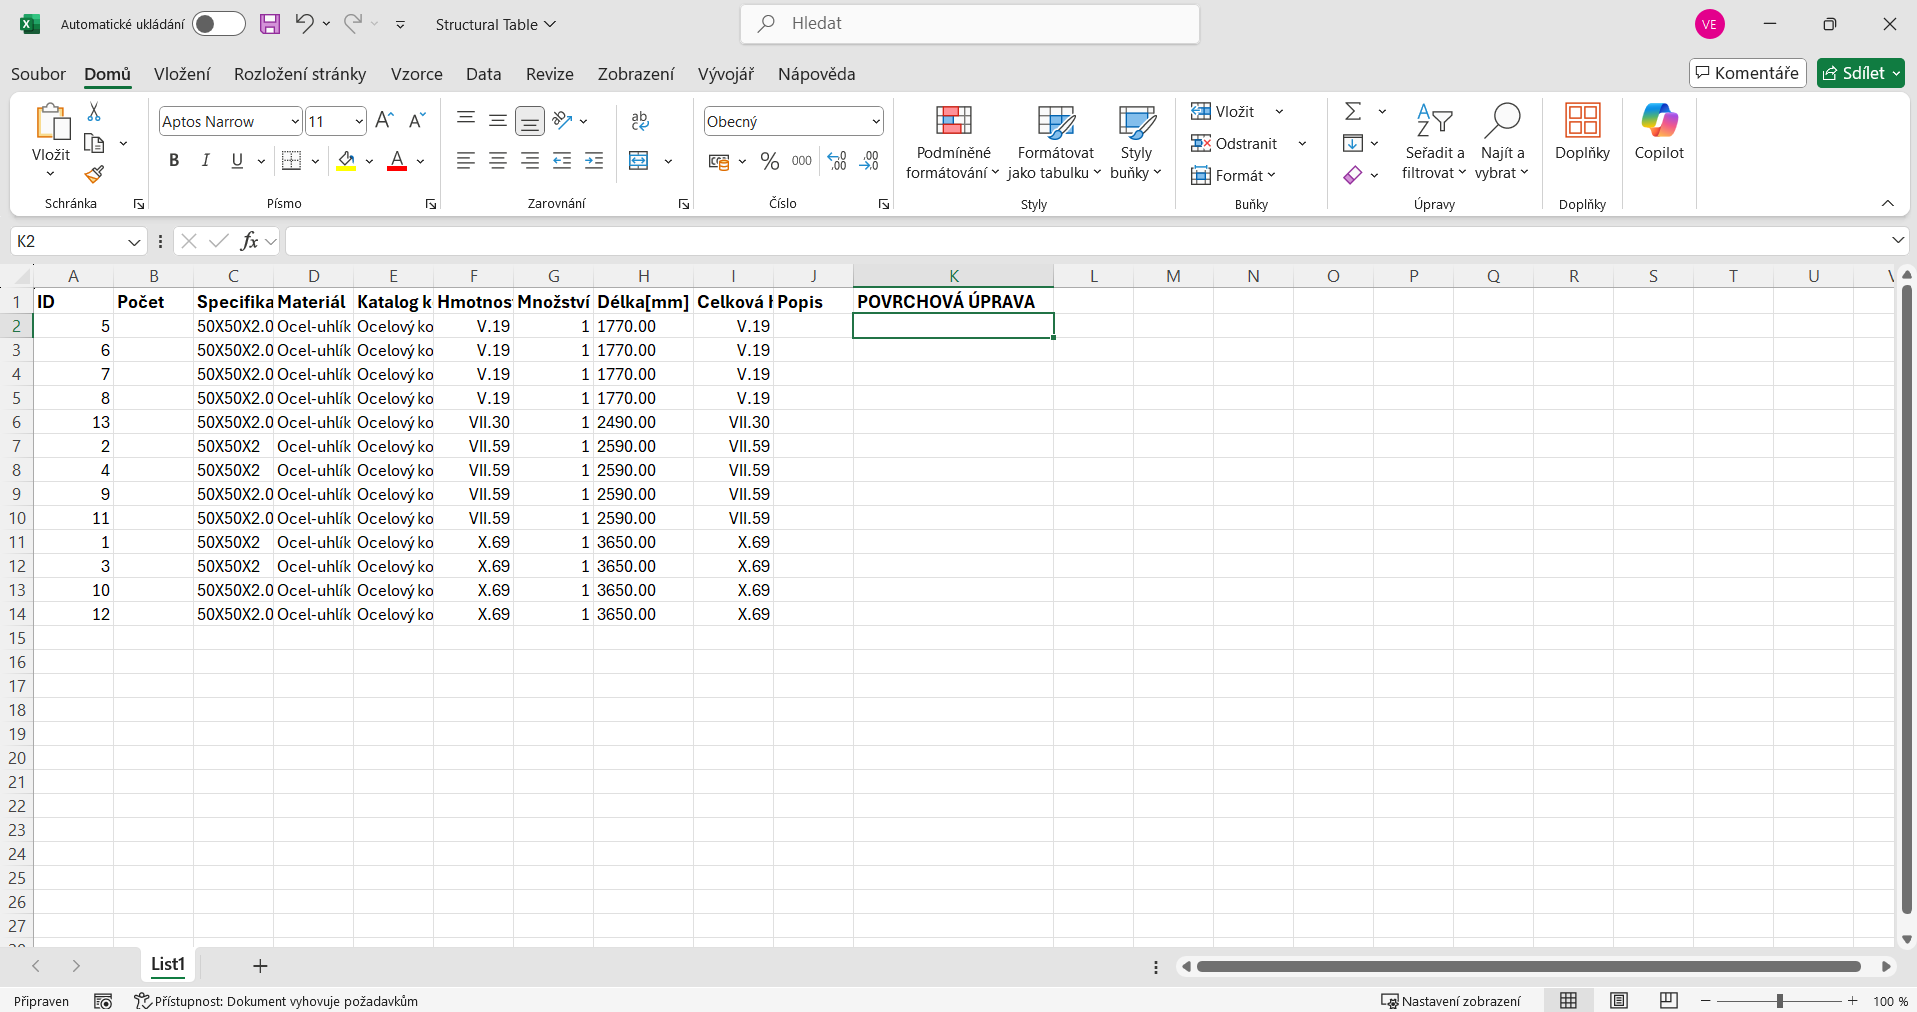Toggle Underline formatting
This screenshot has width=1917, height=1012.
[x=237, y=161]
